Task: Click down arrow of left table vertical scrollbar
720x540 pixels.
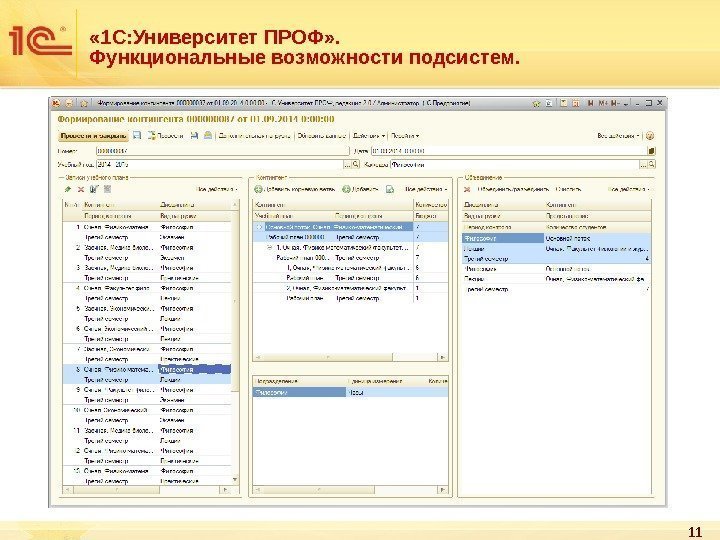Action: (235, 480)
